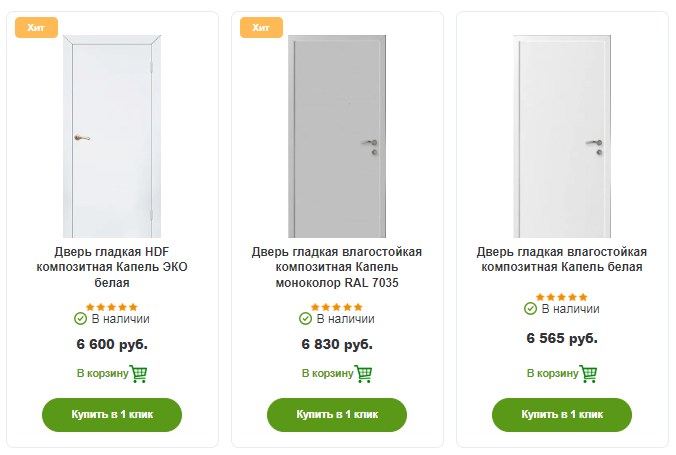Viewport: 676px width, 455px height.
Task: Buy the 6 600 руб. door in one click
Action: coord(112,414)
